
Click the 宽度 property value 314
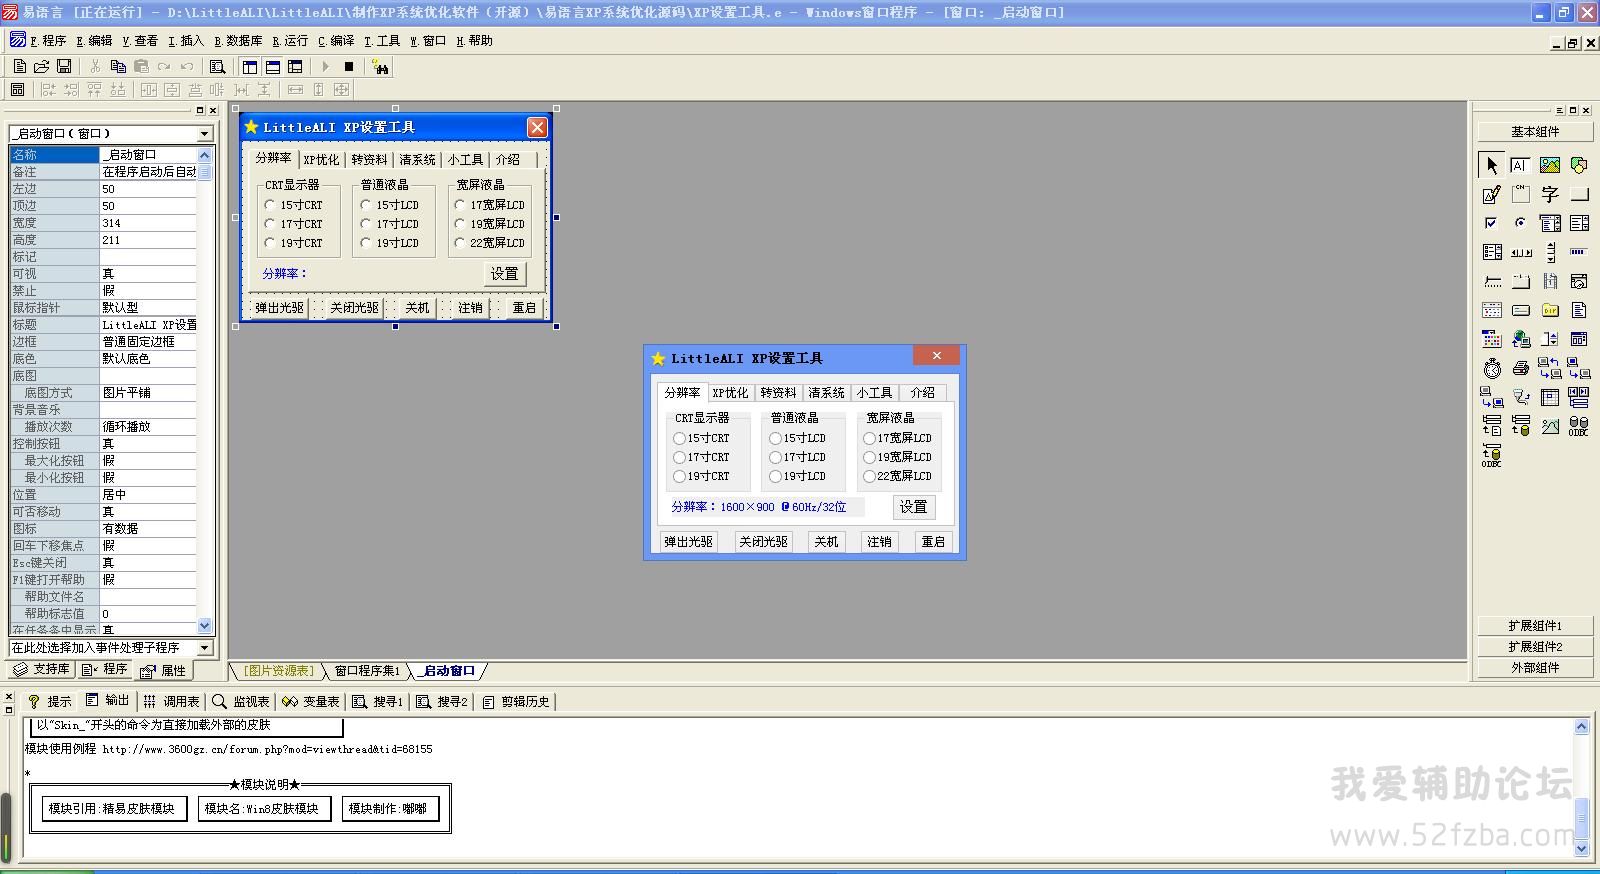point(148,223)
